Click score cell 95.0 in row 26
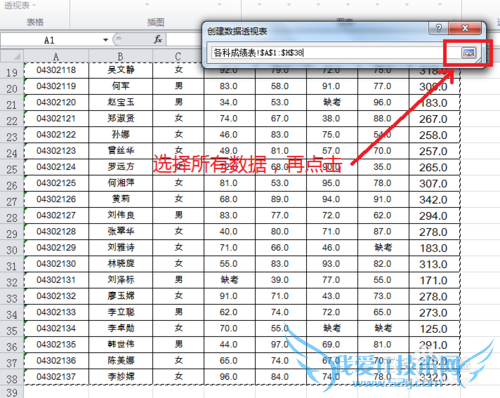The height and width of the screenshot is (398, 500). (x=331, y=183)
